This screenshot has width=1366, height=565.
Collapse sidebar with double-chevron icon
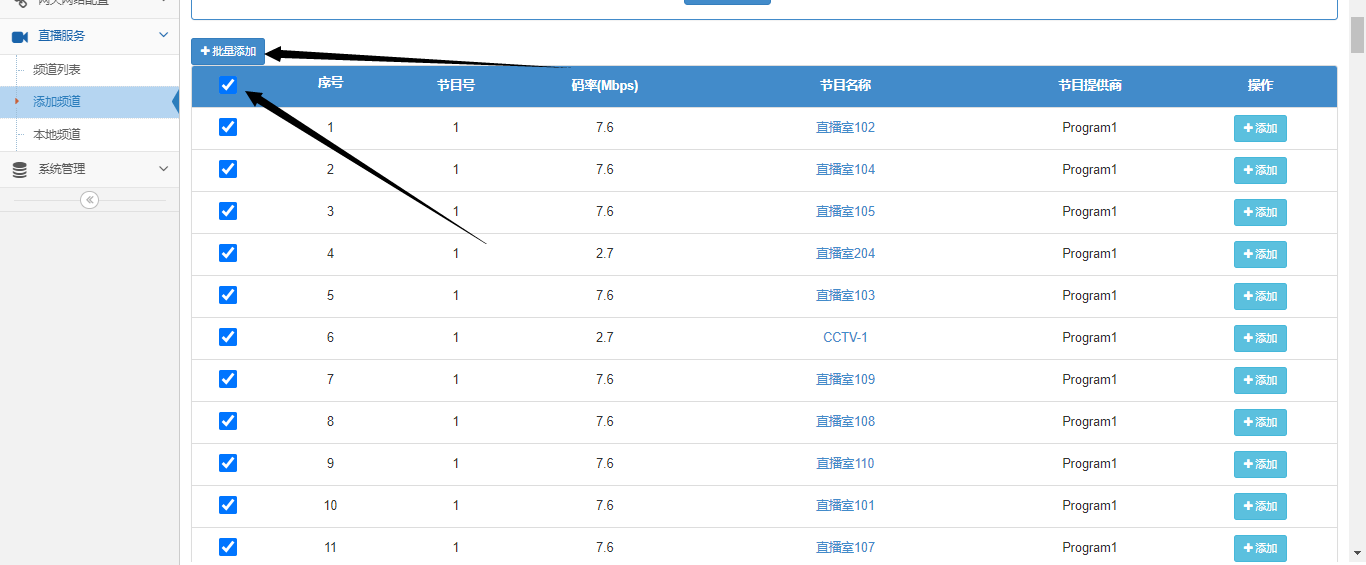pos(90,200)
